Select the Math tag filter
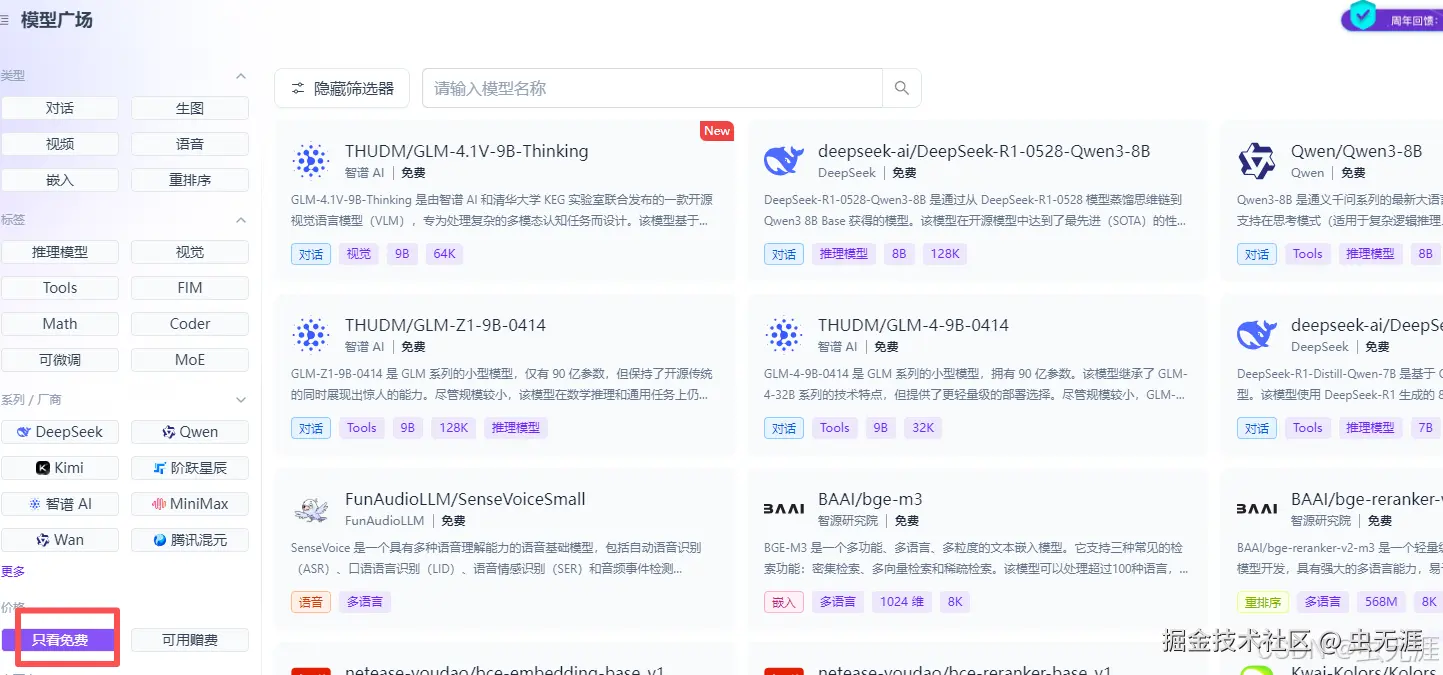1443x675 pixels. point(60,324)
